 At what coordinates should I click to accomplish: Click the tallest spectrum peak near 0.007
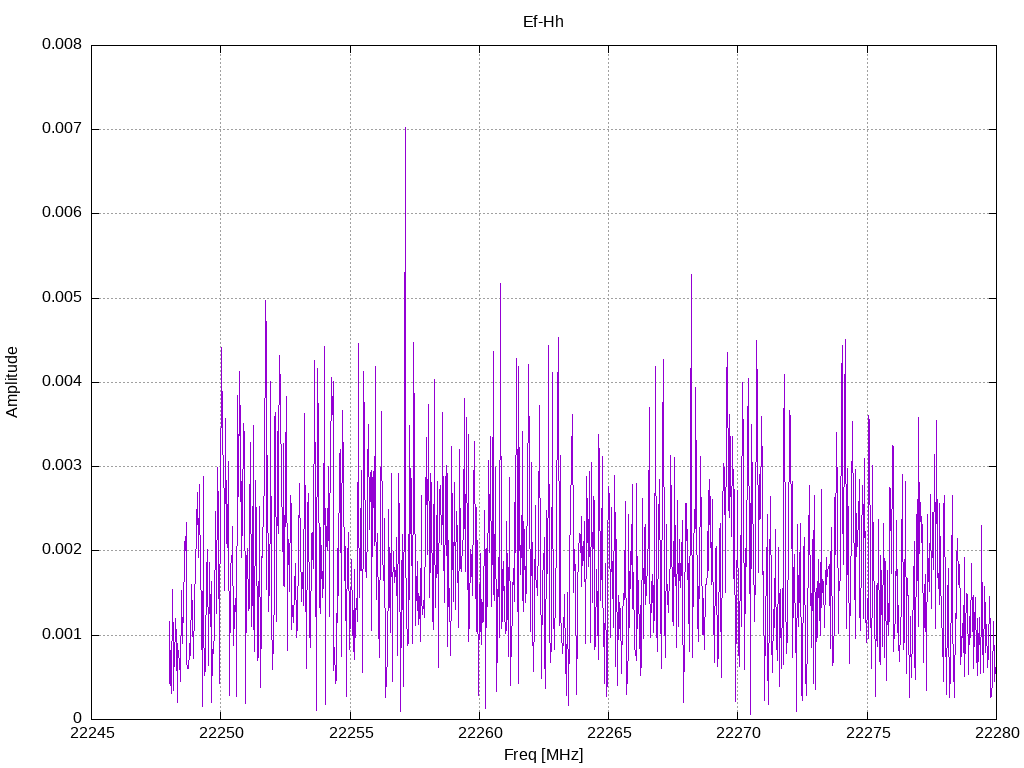pyautogui.click(x=405, y=129)
